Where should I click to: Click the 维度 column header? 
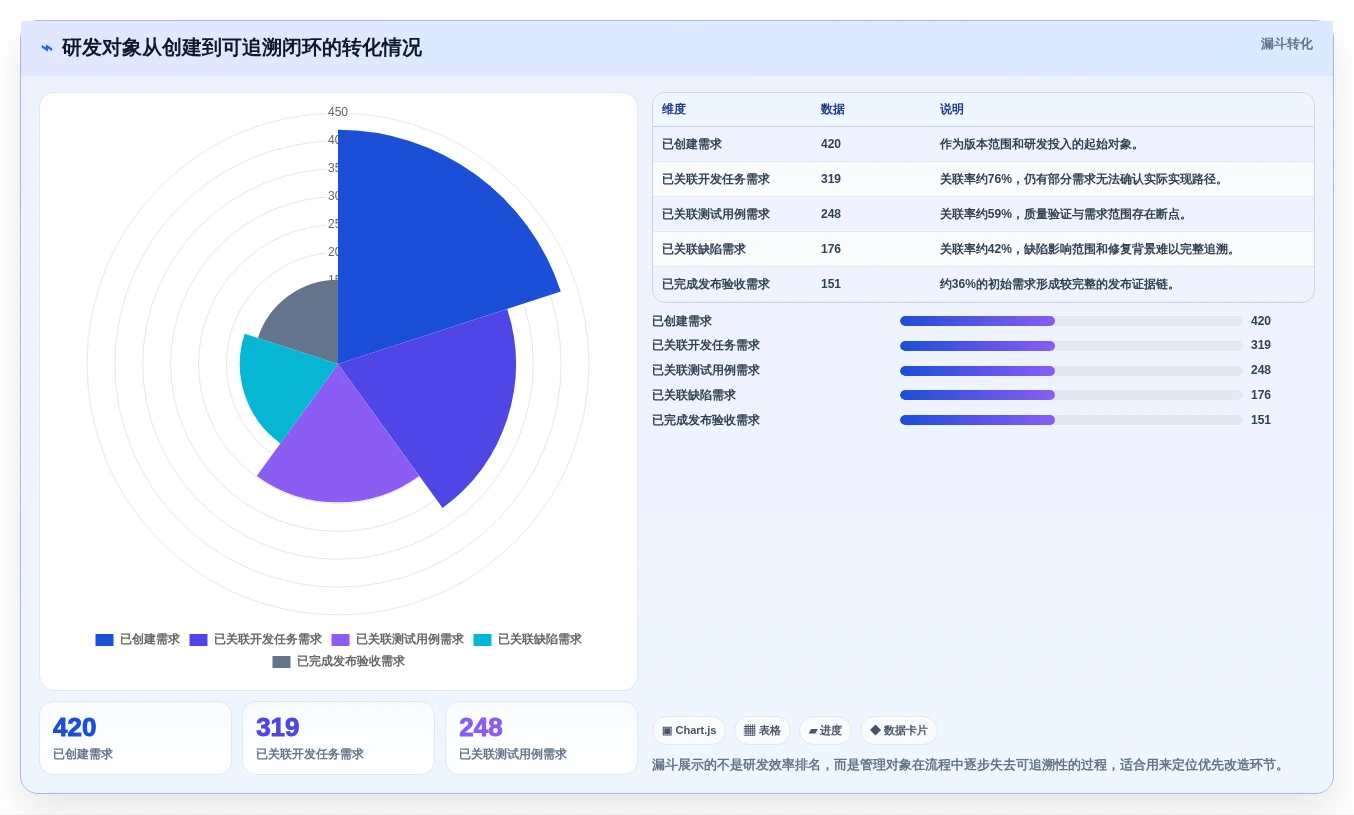coord(674,110)
